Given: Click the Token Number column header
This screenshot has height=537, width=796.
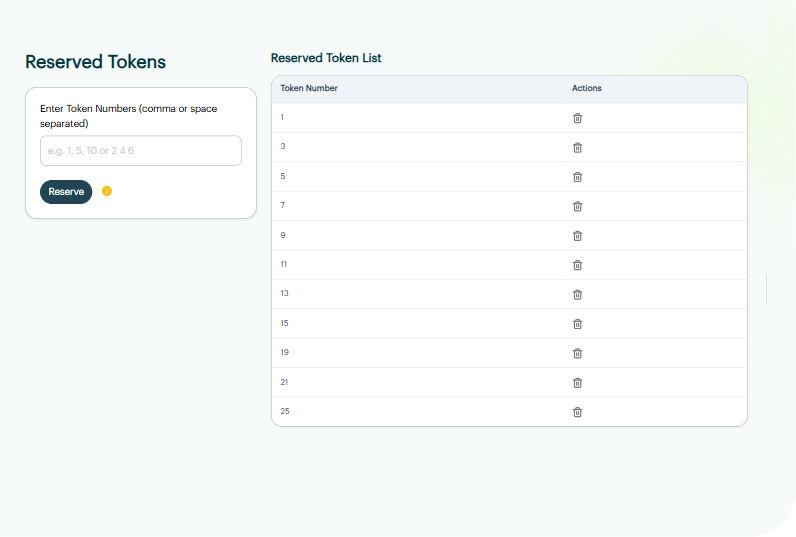Looking at the screenshot, I should click(309, 89).
